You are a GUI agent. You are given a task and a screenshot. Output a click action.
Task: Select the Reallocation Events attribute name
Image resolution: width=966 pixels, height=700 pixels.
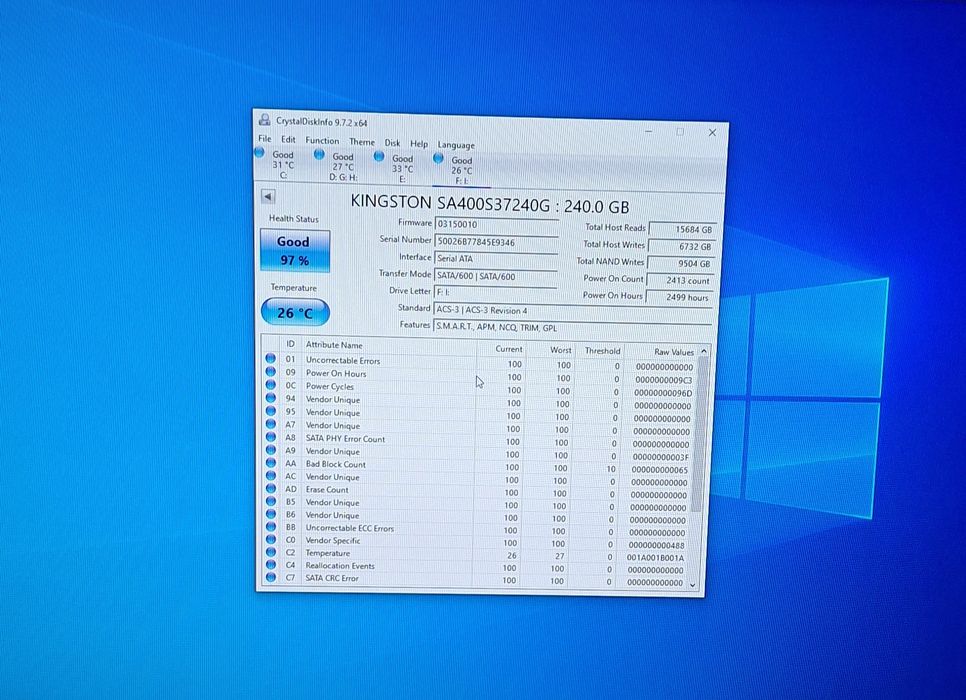[340, 566]
